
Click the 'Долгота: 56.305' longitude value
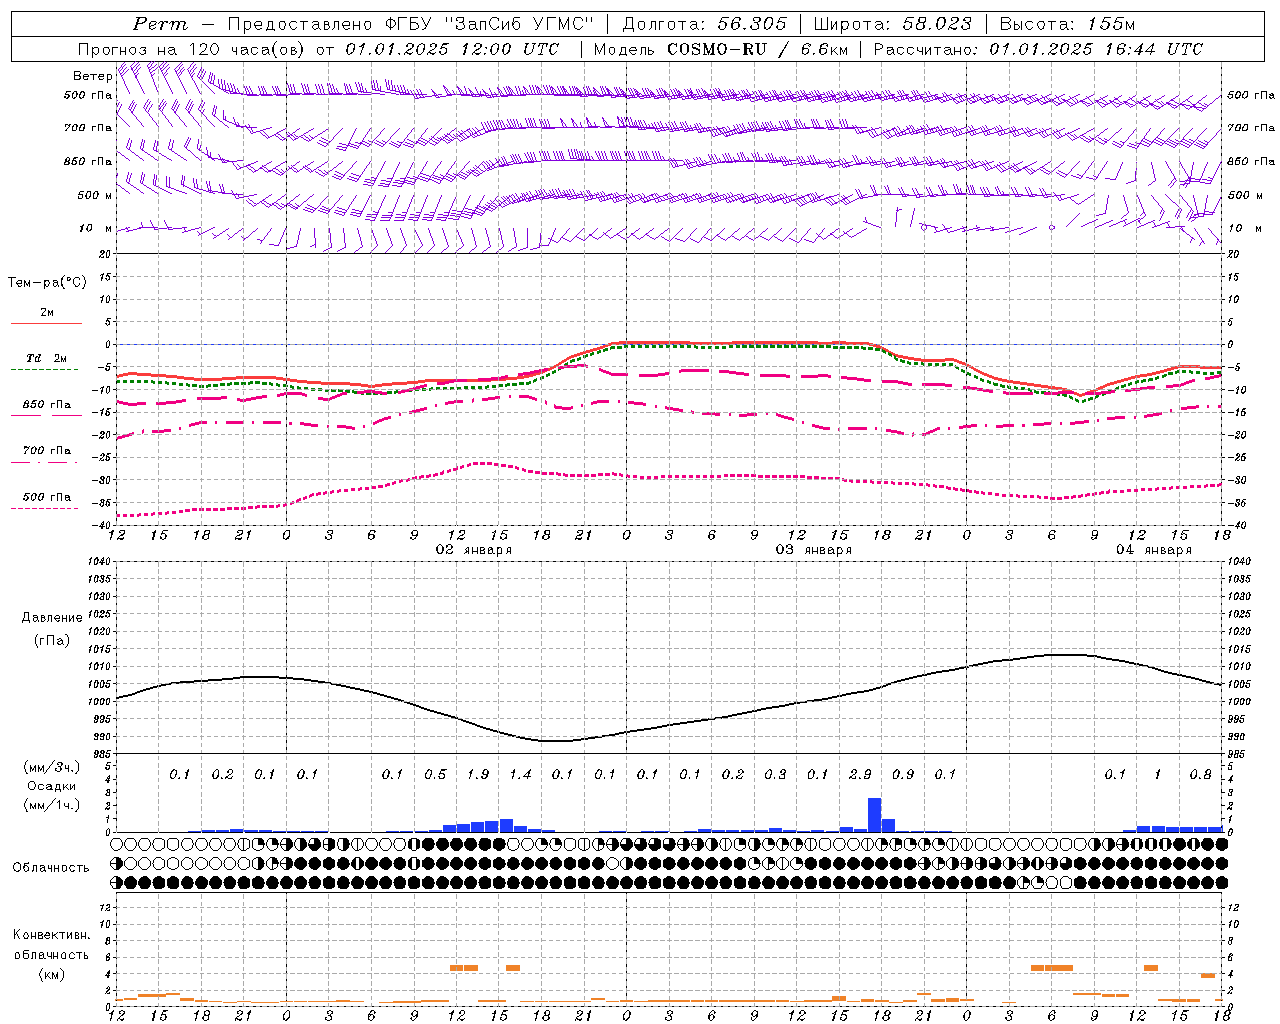point(705,24)
